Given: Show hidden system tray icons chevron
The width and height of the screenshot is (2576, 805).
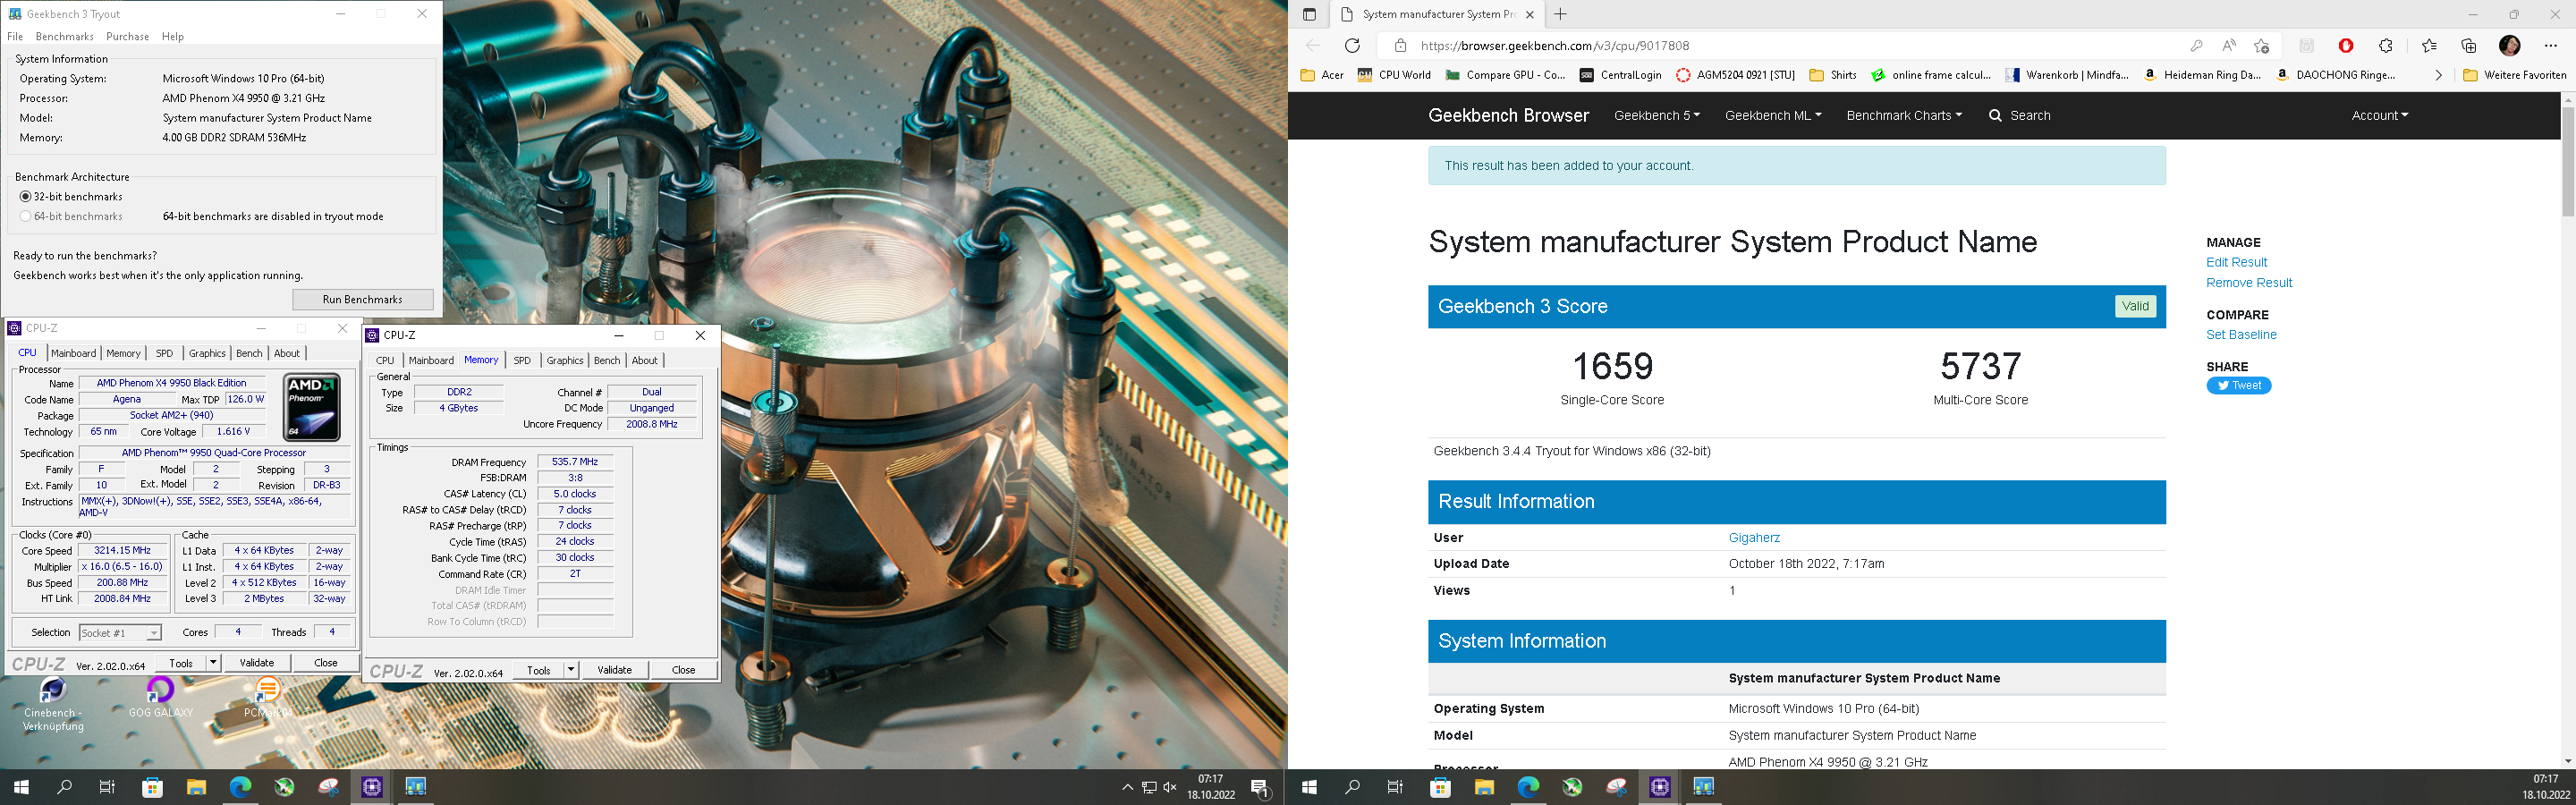Looking at the screenshot, I should (x=1127, y=787).
